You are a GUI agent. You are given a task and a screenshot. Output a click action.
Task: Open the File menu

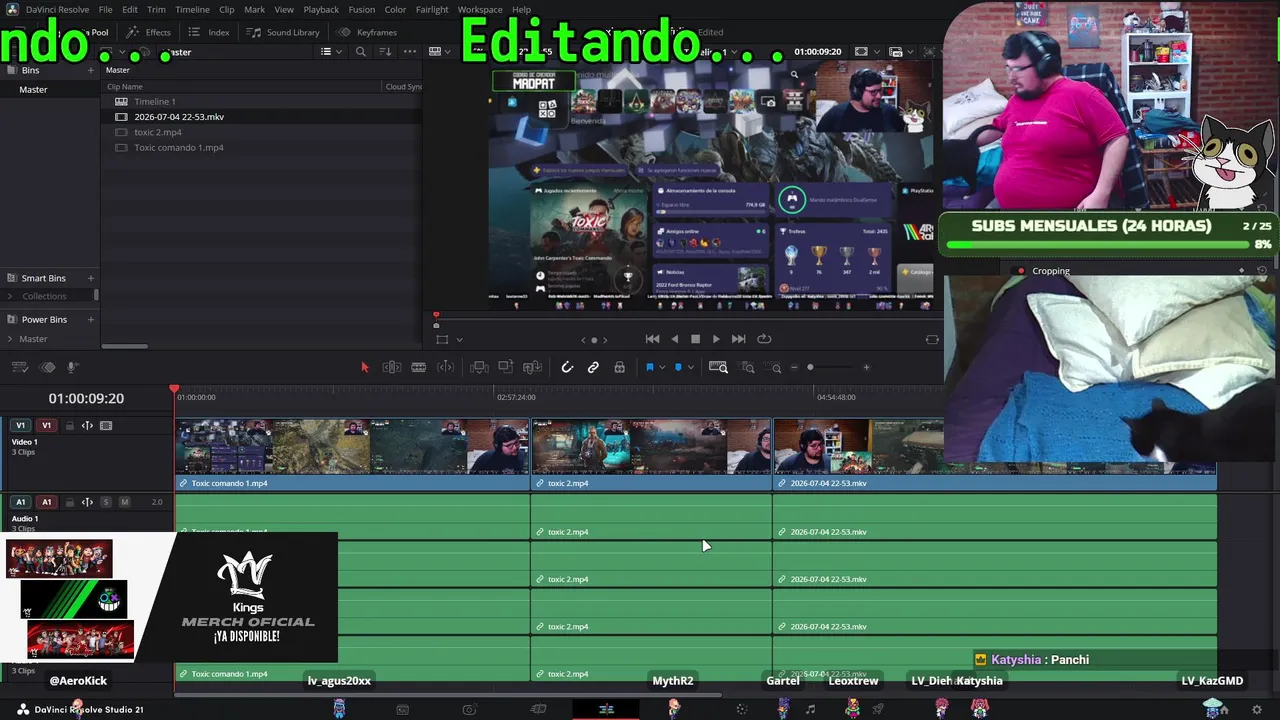pos(105,10)
